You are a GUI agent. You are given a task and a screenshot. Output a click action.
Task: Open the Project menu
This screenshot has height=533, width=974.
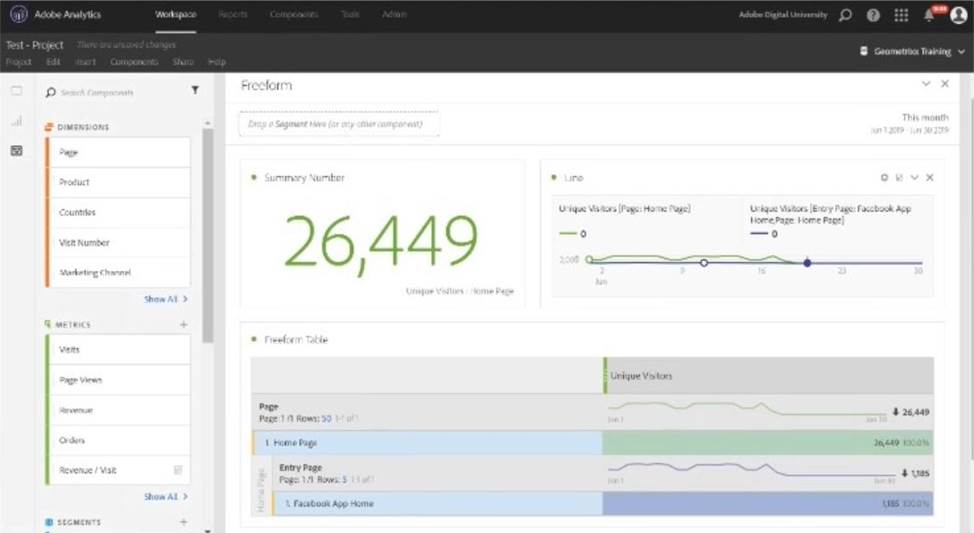coord(19,62)
